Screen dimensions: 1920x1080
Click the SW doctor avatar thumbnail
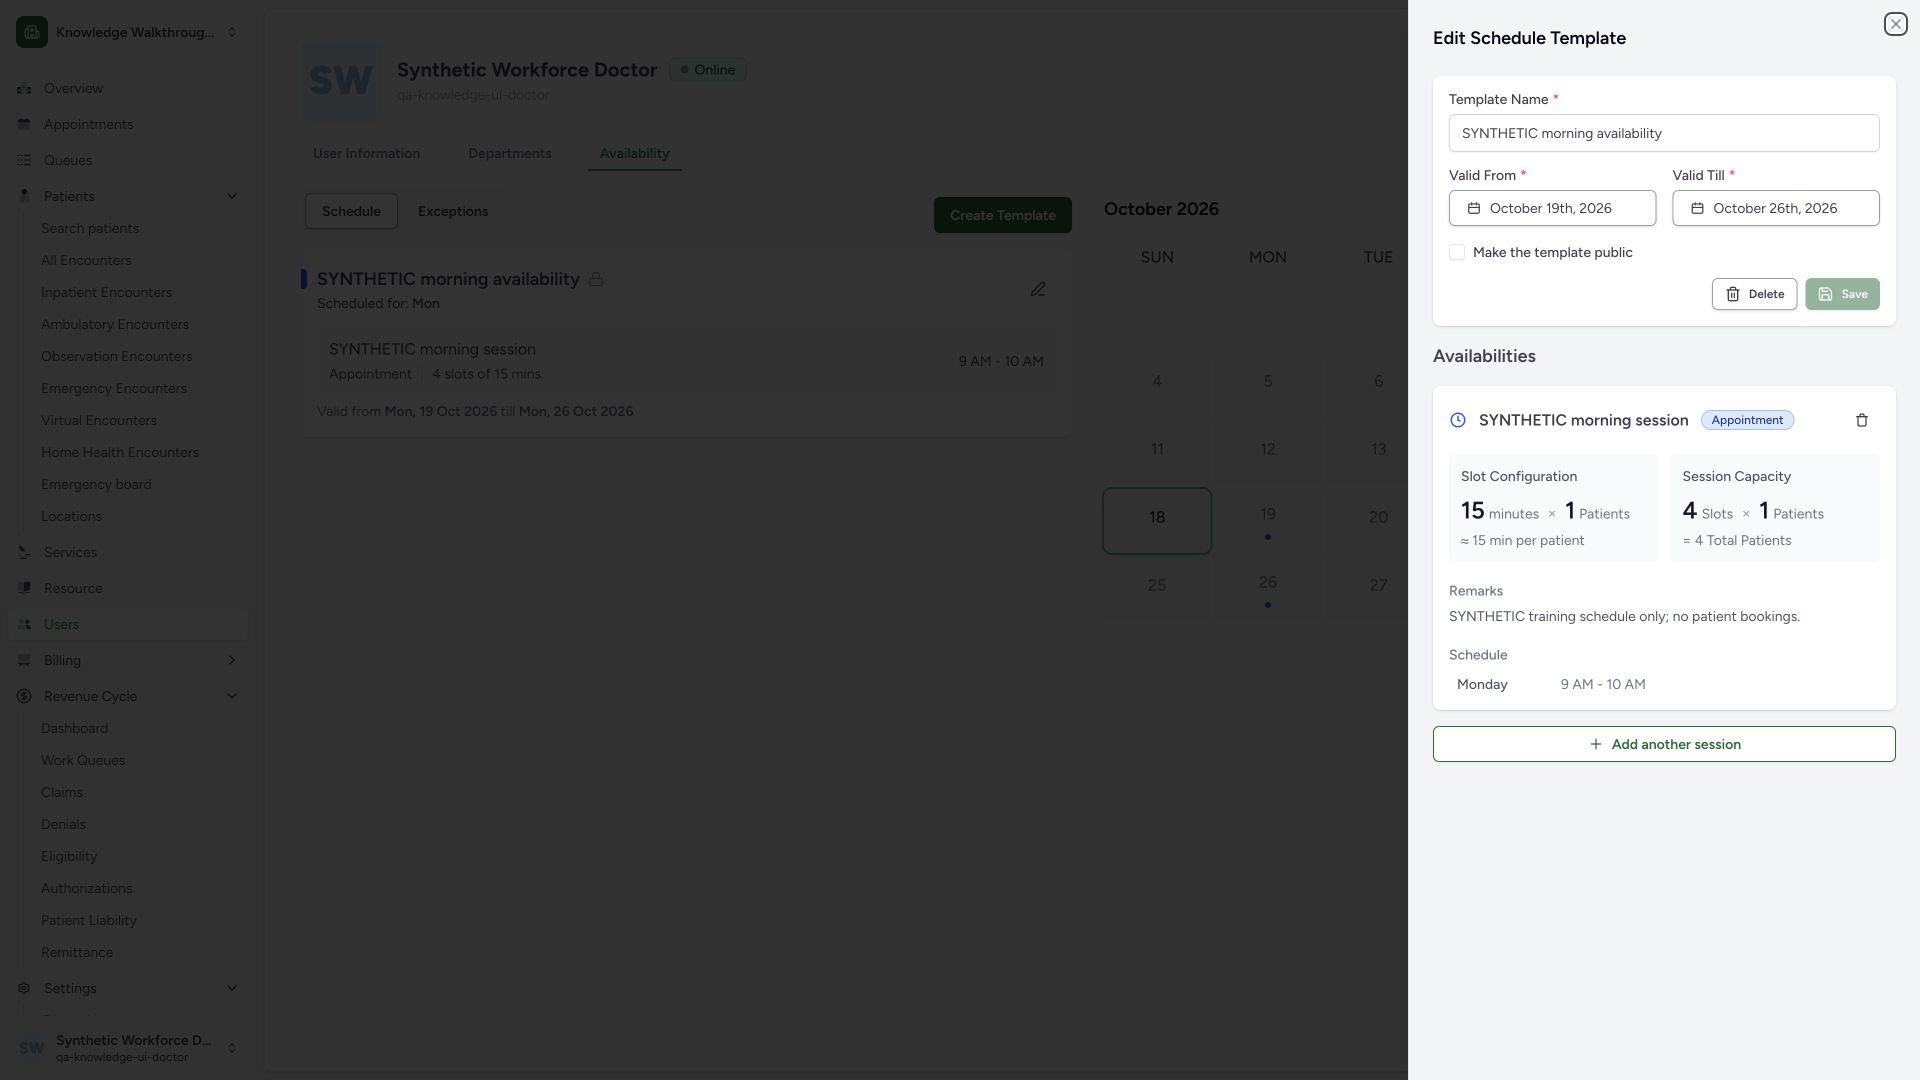click(341, 80)
